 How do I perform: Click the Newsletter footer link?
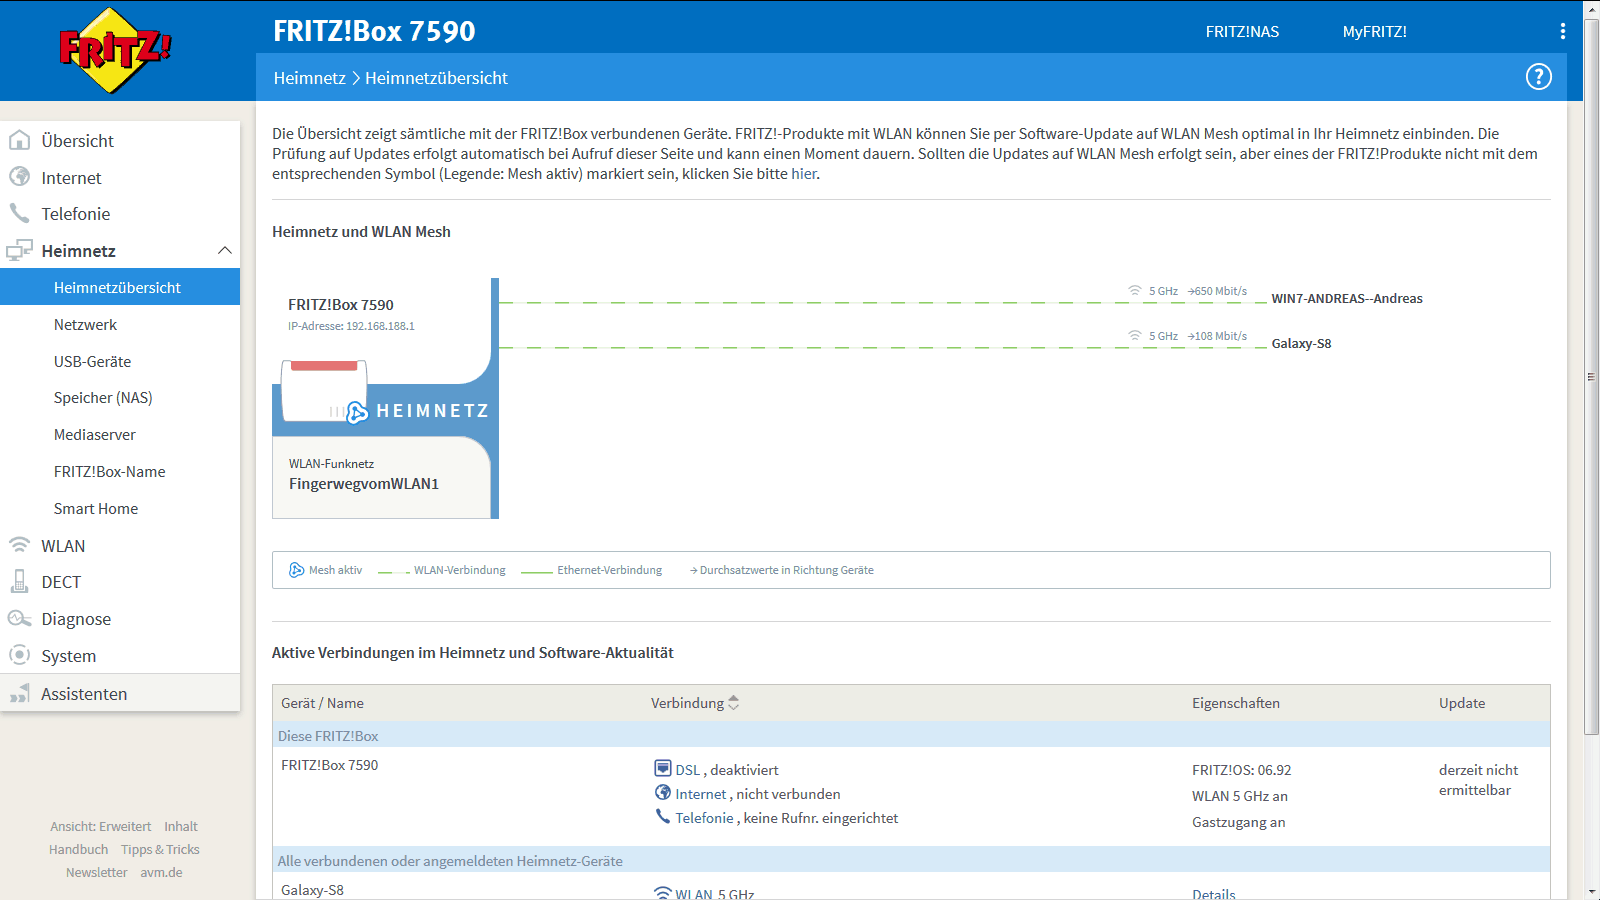[97, 872]
